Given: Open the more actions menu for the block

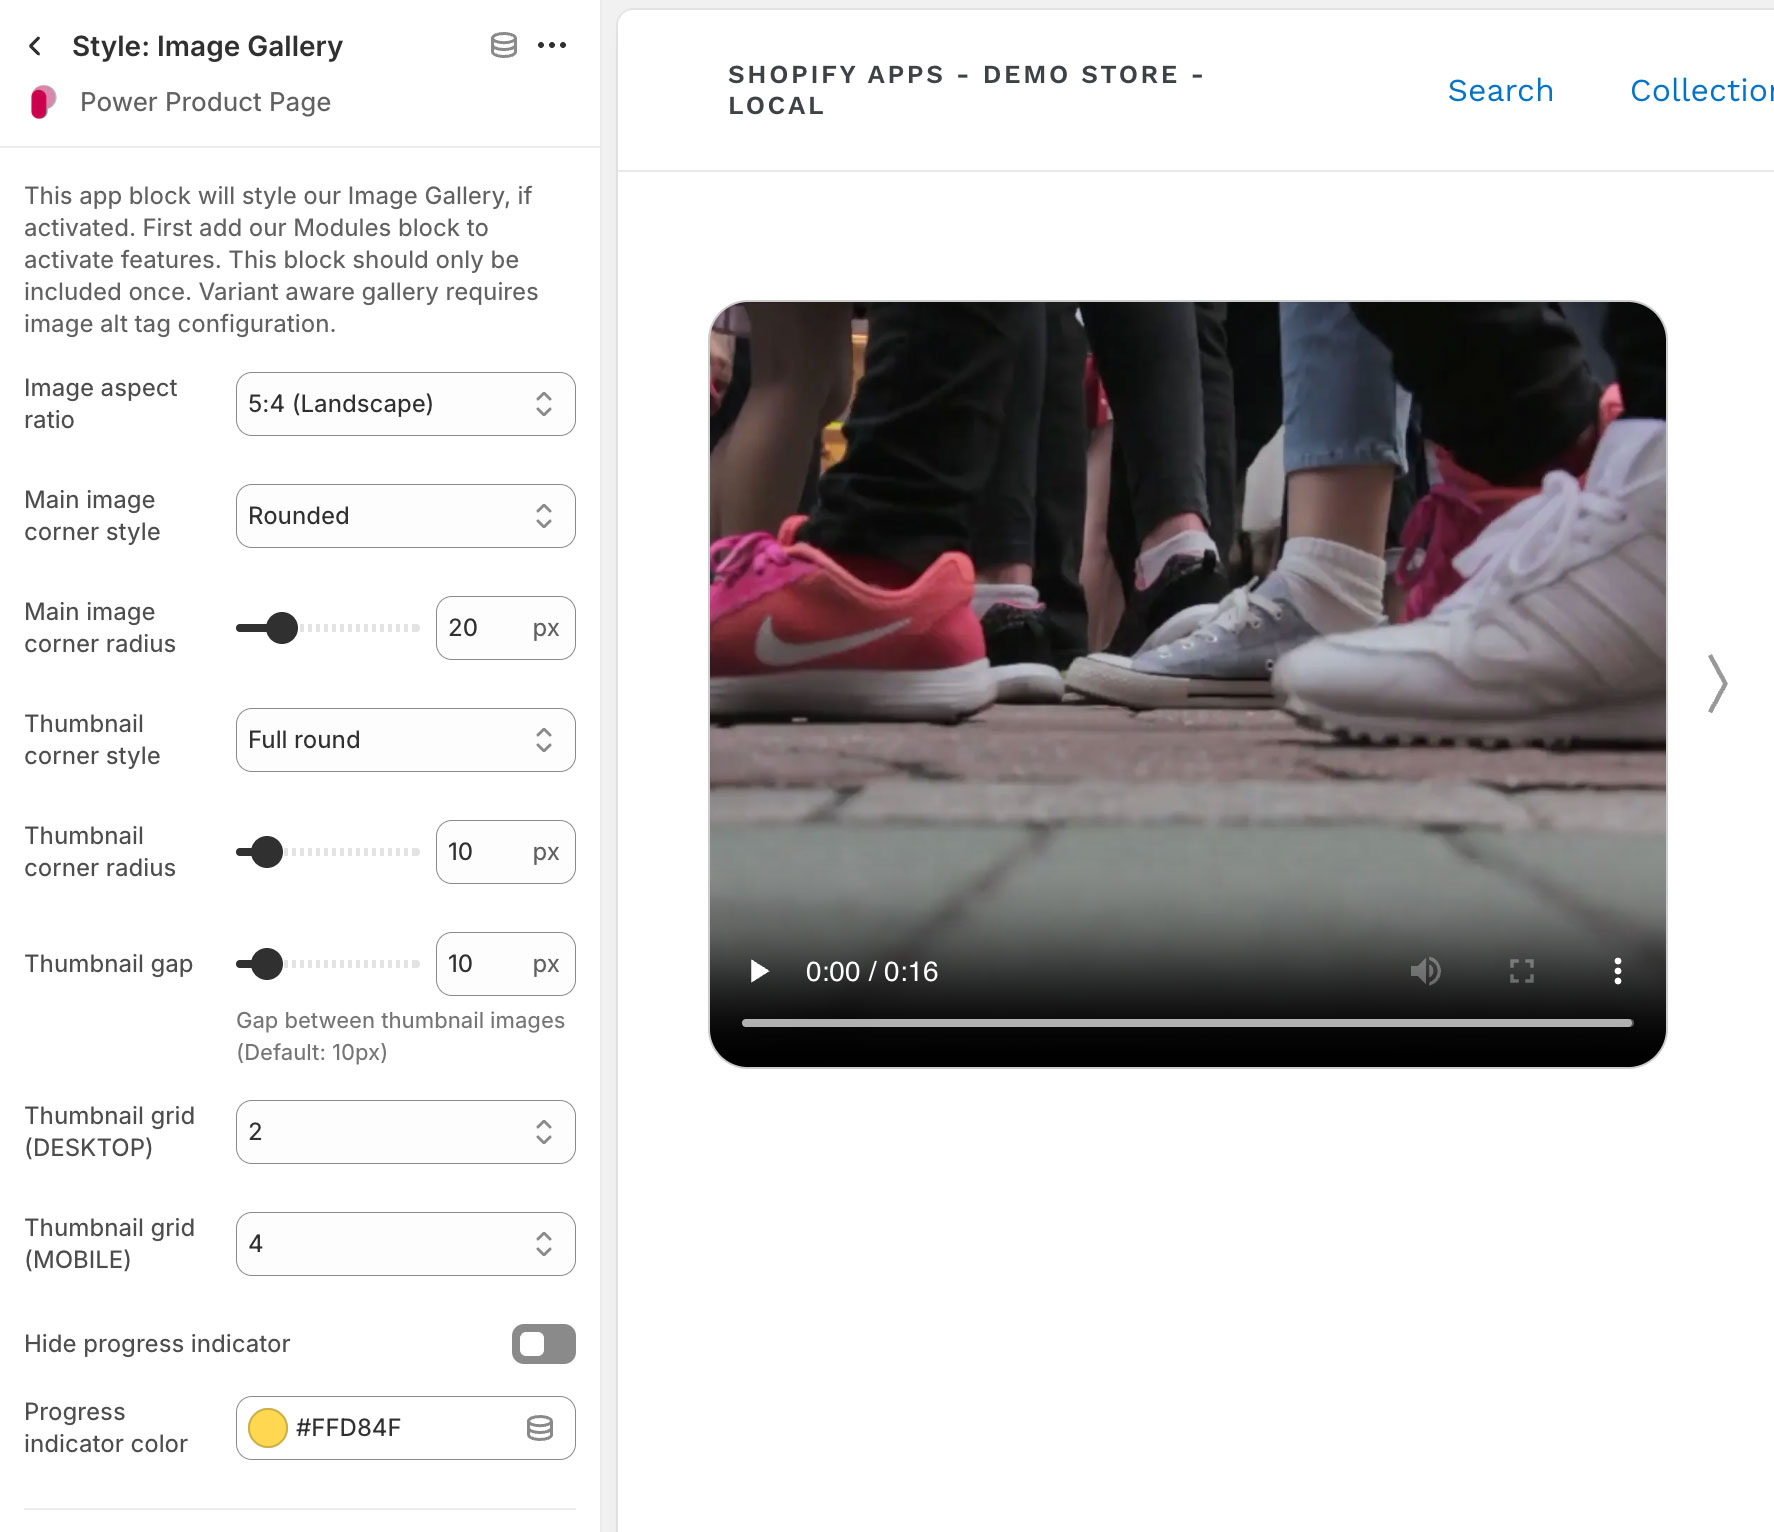Looking at the screenshot, I should tap(553, 45).
